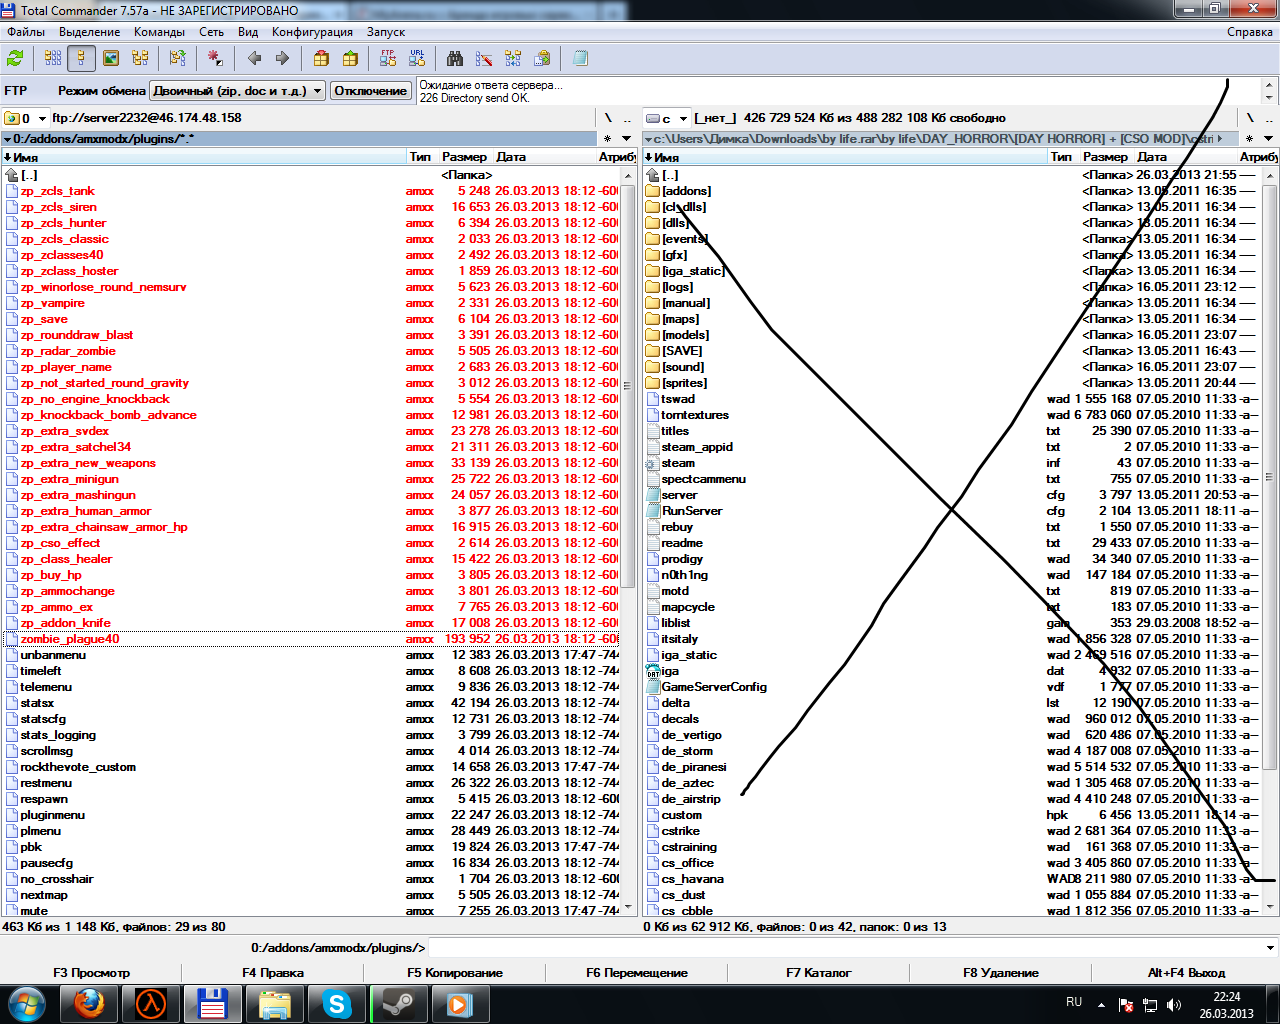Click F7 Каталог button
This screenshot has width=1280, height=1024.
pos(818,972)
